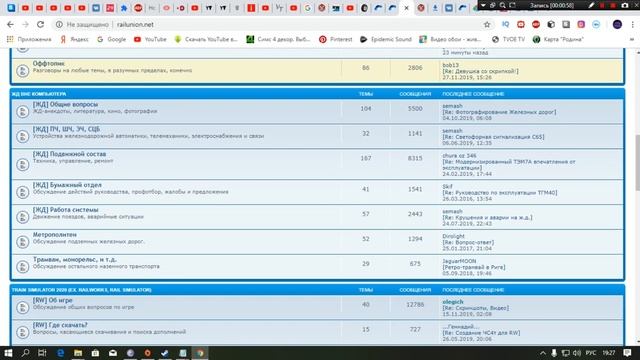Click the recorder camera snapshot icon
Image resolution: width=640 pixels, height=360 pixels.
click(x=625, y=5)
